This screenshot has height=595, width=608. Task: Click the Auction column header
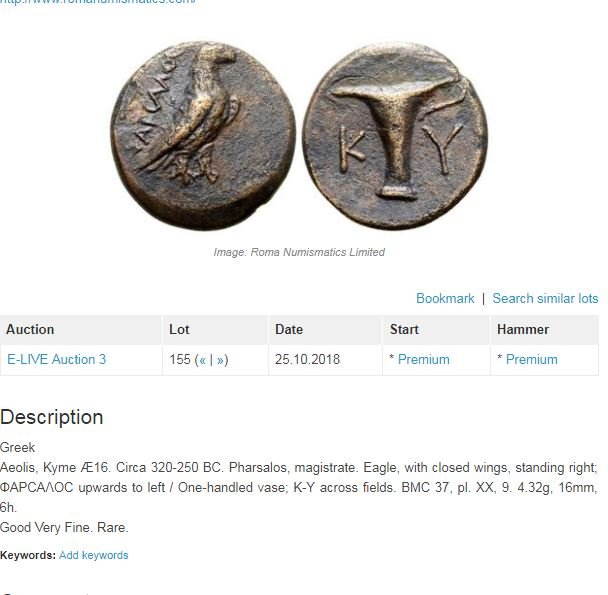coord(81,330)
